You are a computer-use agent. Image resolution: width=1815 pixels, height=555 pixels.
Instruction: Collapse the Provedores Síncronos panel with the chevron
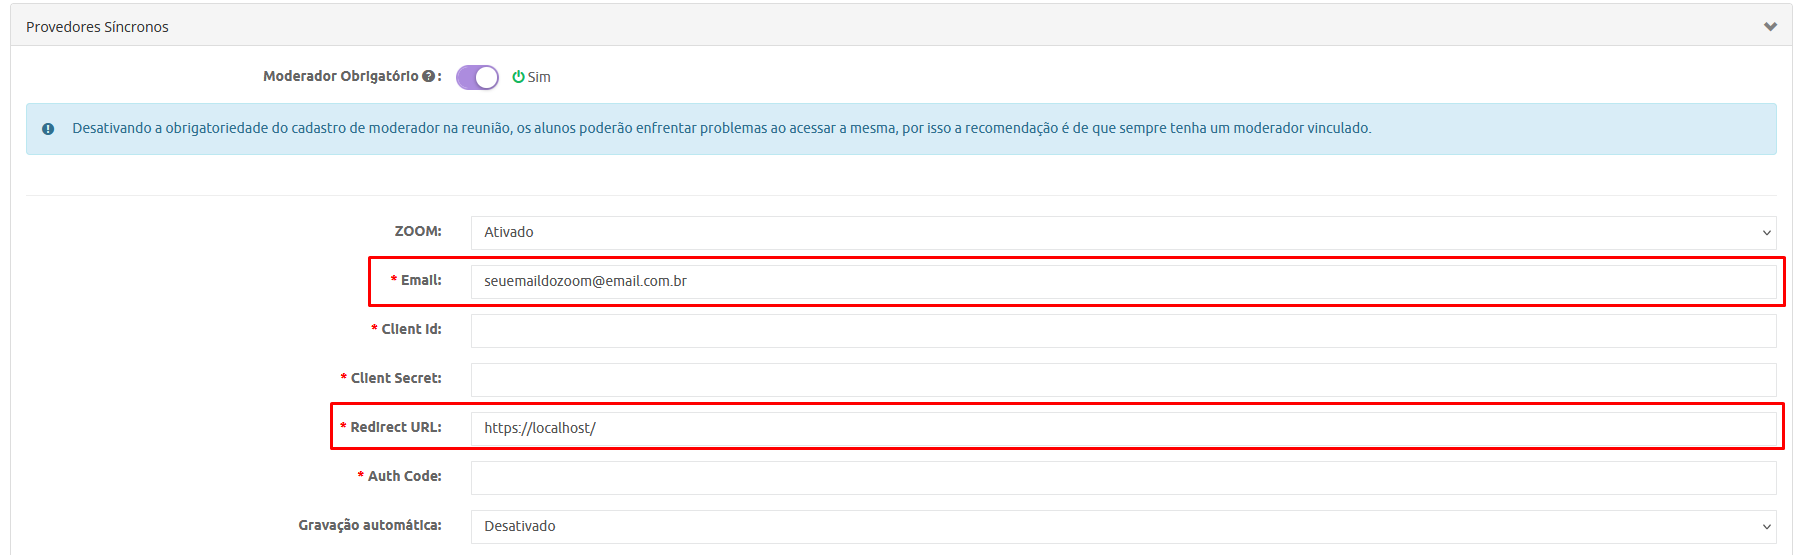[x=1770, y=27]
